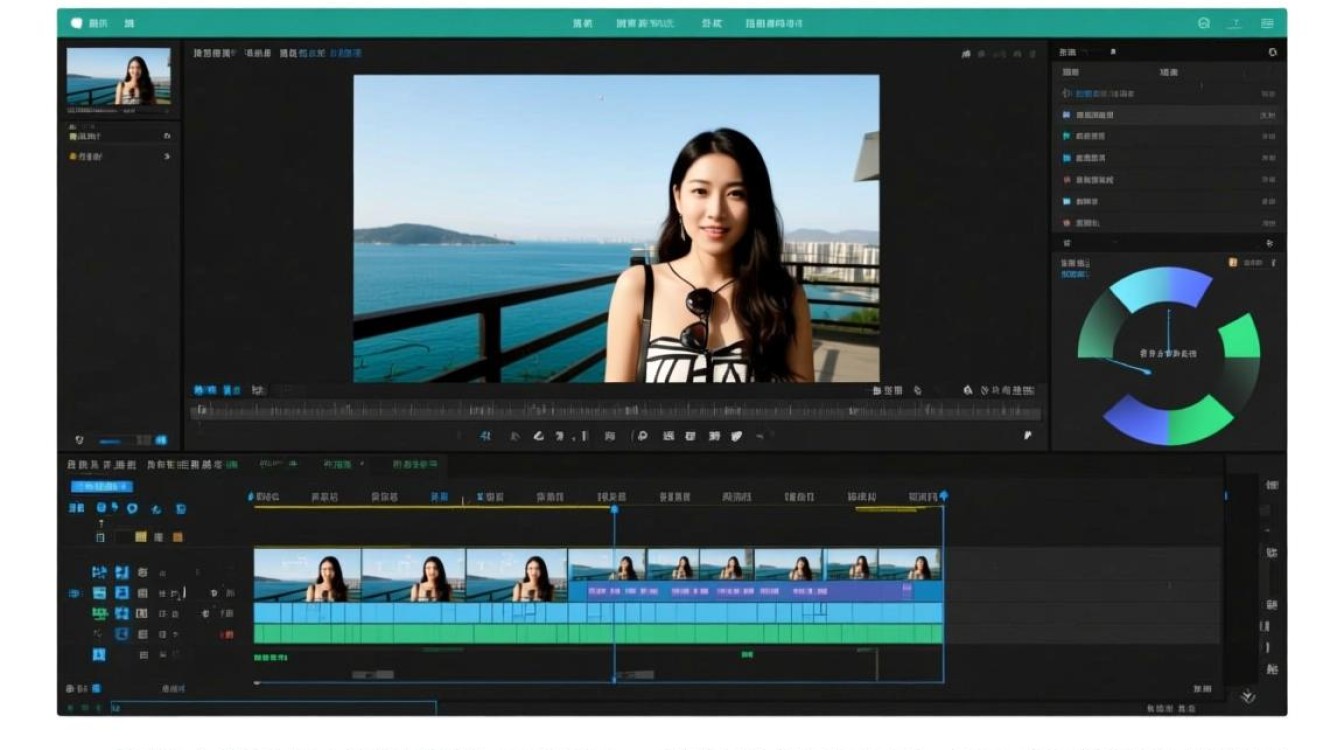Screen dimensions: 1344x750
Task: Click the blue link text above the color wheel
Action: (x=1075, y=273)
